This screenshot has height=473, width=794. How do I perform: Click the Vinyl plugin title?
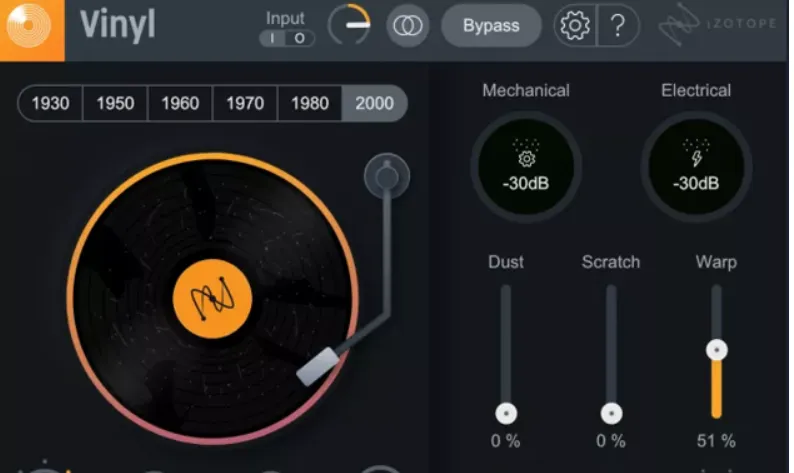(117, 26)
